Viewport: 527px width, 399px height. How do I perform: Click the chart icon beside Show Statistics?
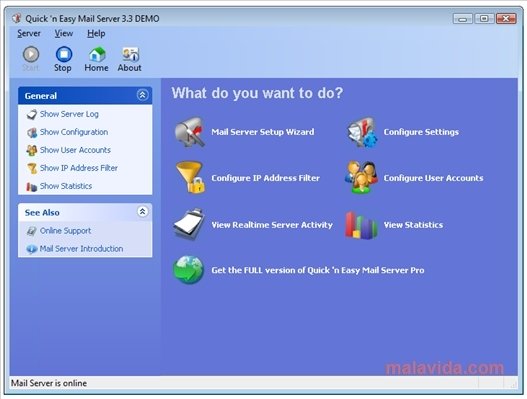click(32, 187)
